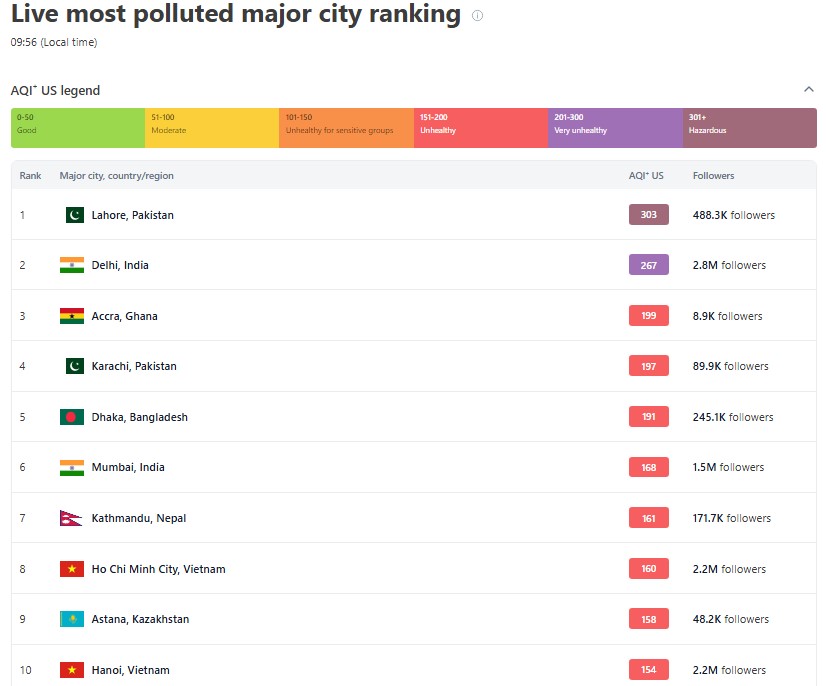Click the Ghana flag icon for Accra

72,316
